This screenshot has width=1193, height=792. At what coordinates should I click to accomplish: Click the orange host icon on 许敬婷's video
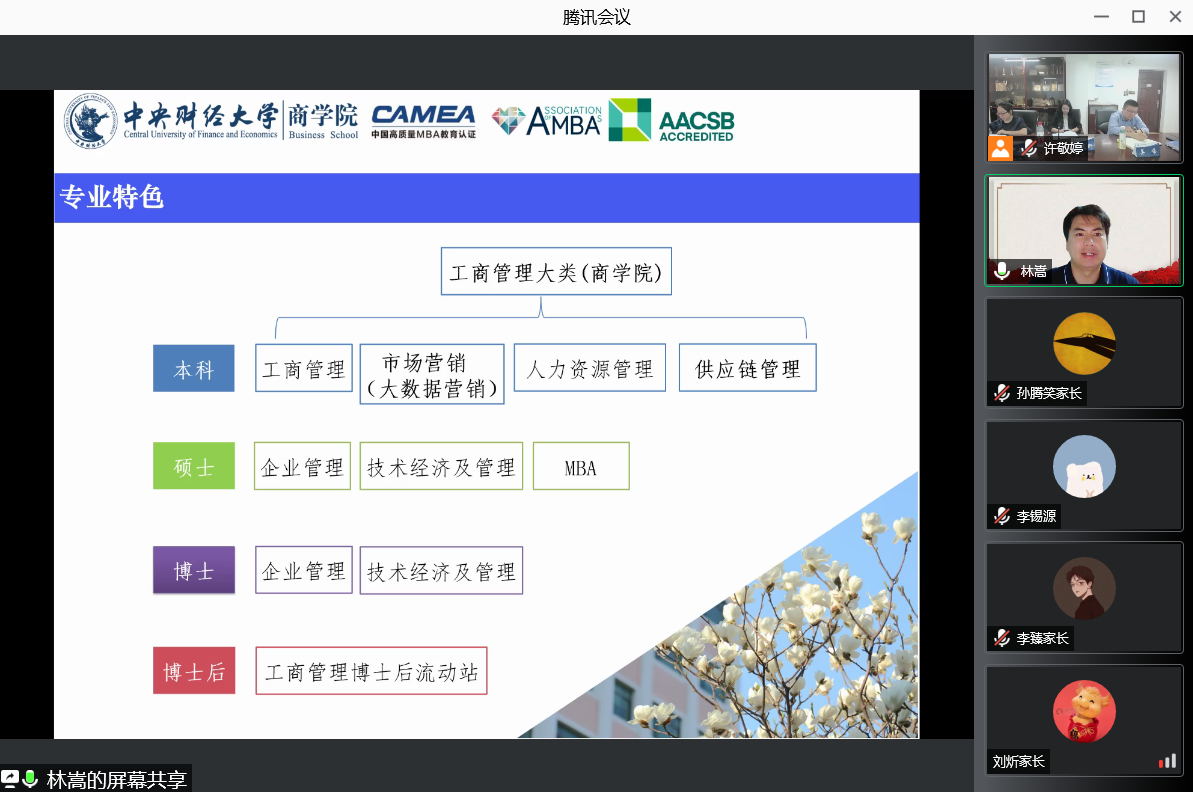[x=1000, y=148]
